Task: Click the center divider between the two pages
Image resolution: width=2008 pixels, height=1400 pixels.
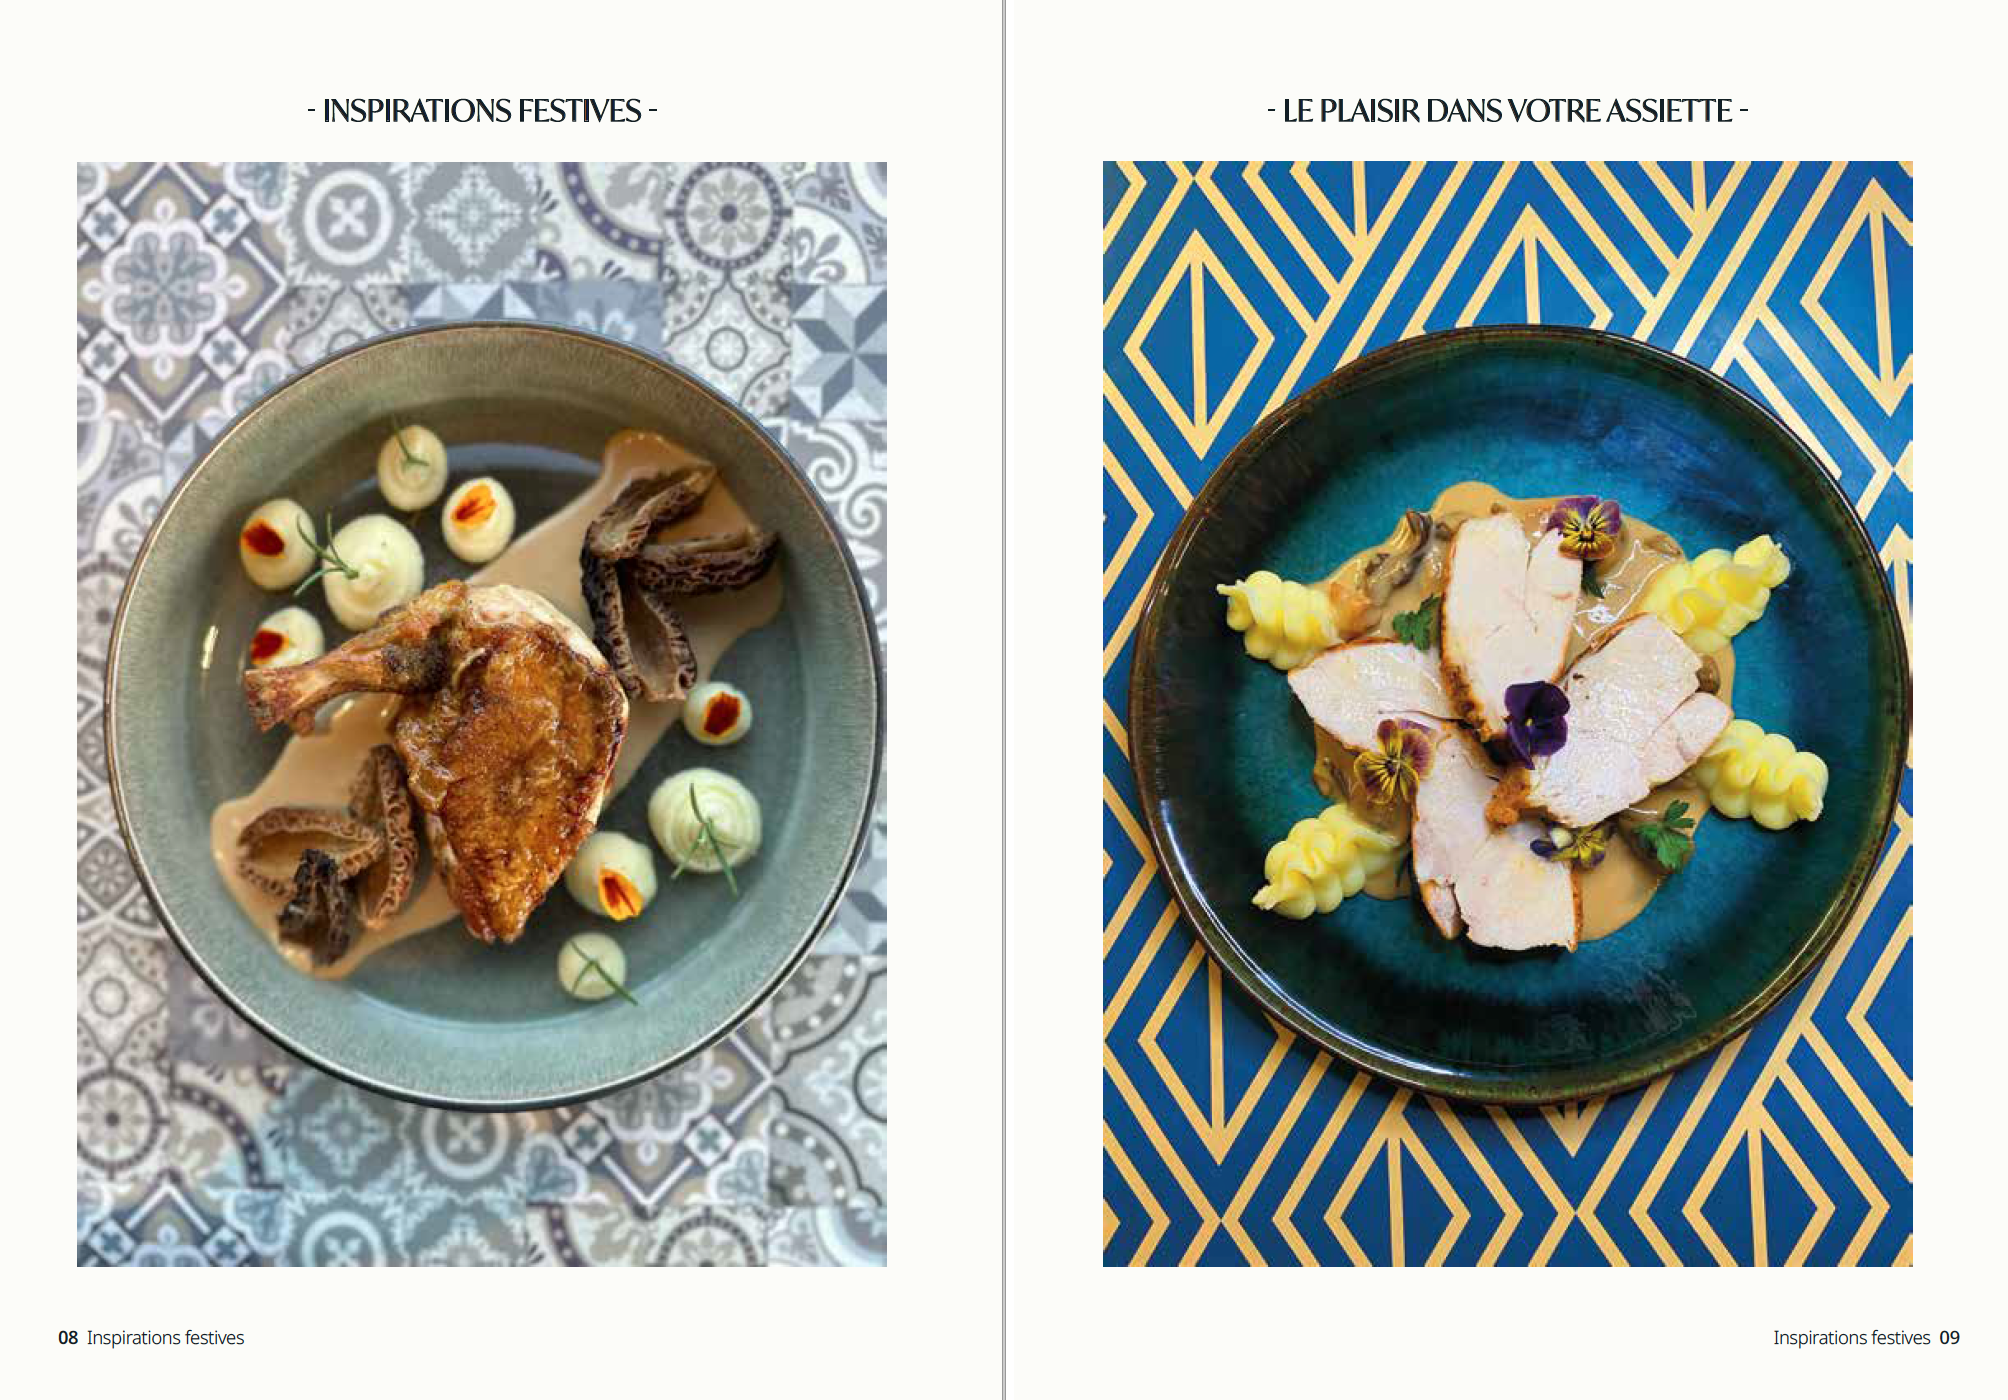Action: coord(1004,700)
